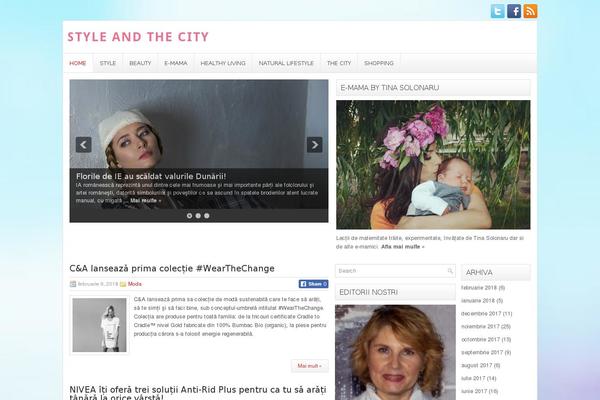Click 'Mai multe' in the slider caption
600x400 pixels.
146,201
